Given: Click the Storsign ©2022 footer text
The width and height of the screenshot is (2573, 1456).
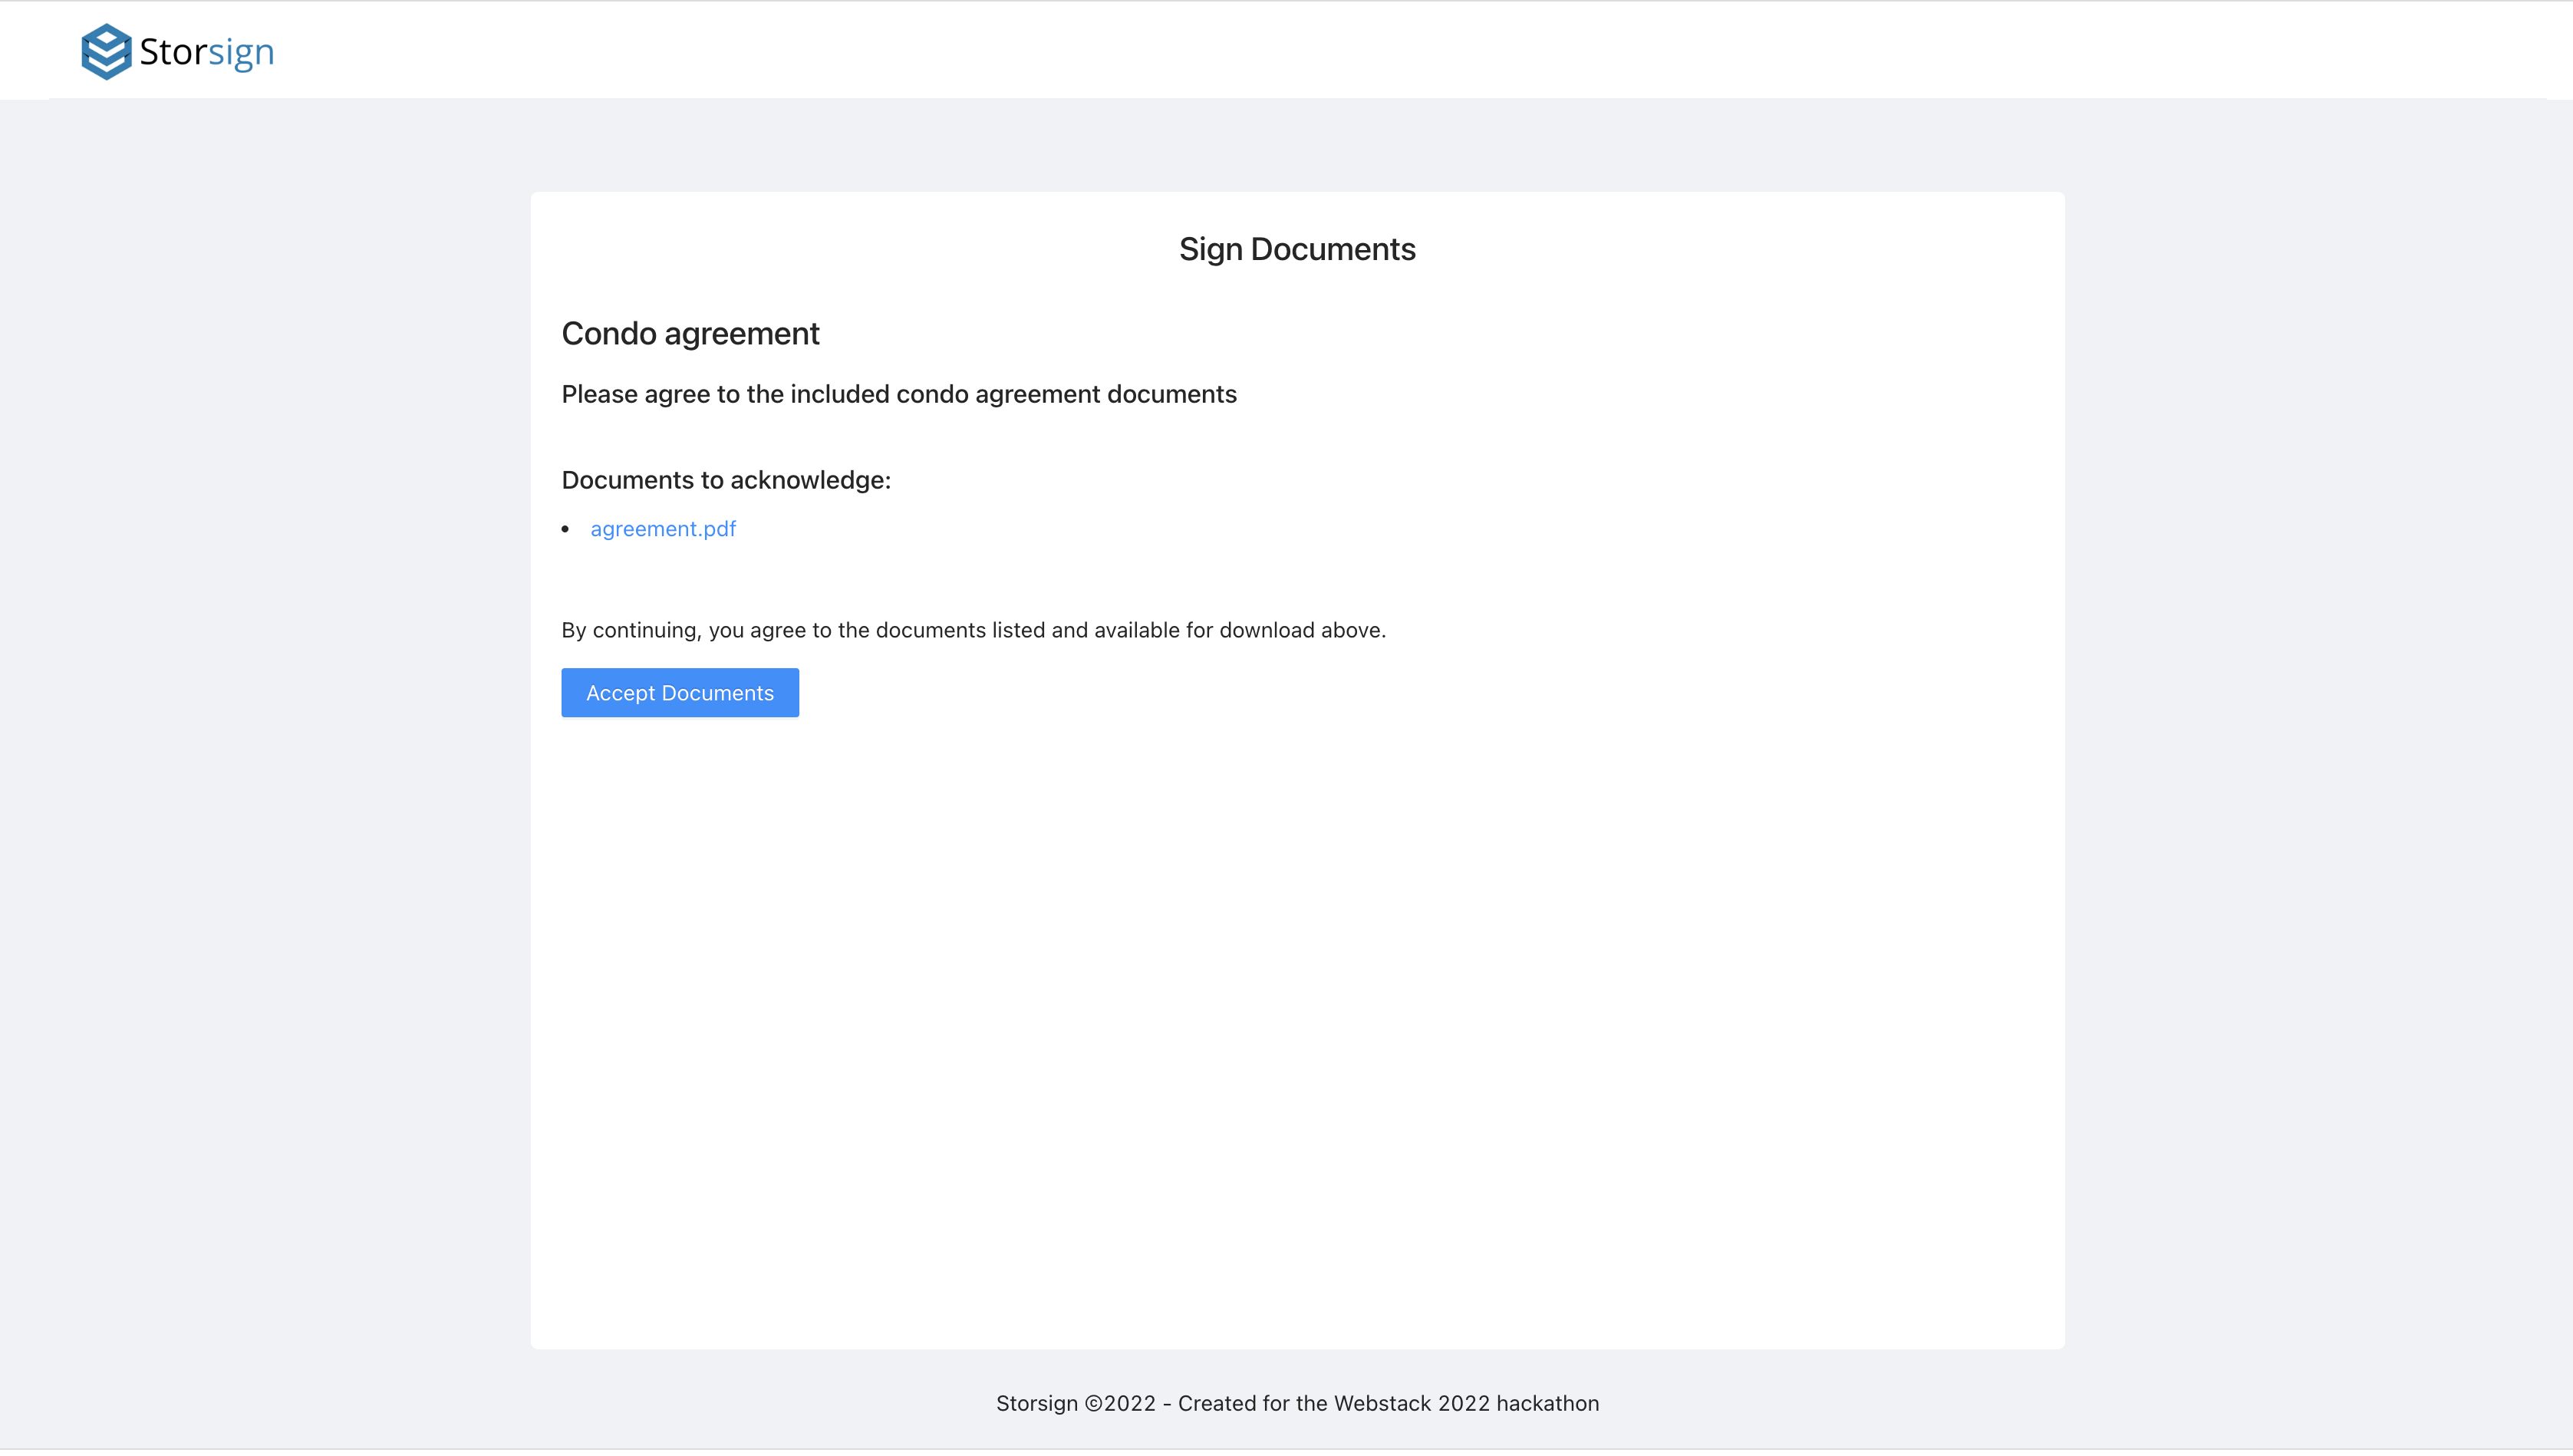Looking at the screenshot, I should click(1076, 1403).
